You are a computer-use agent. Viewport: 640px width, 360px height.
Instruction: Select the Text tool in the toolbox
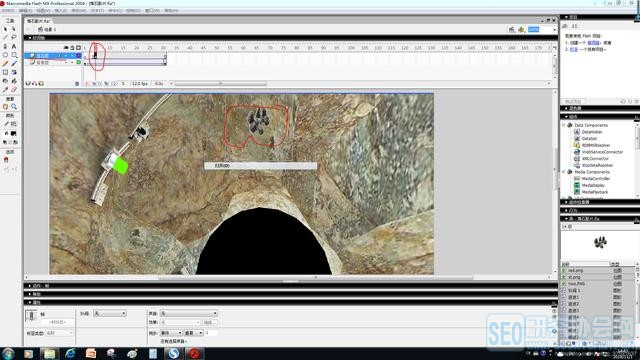(x=14, y=46)
